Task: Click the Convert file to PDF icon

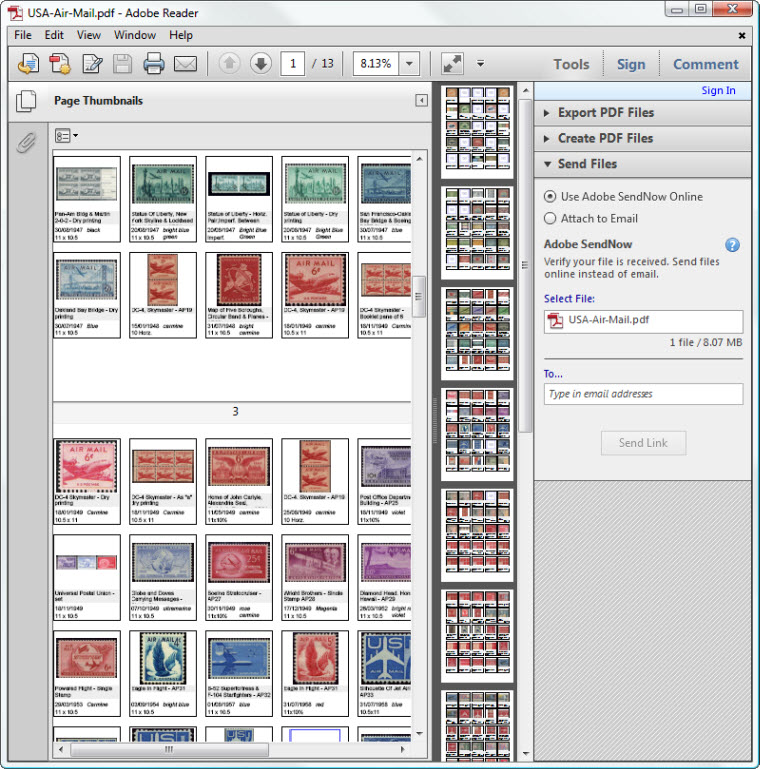Action: click(x=60, y=64)
